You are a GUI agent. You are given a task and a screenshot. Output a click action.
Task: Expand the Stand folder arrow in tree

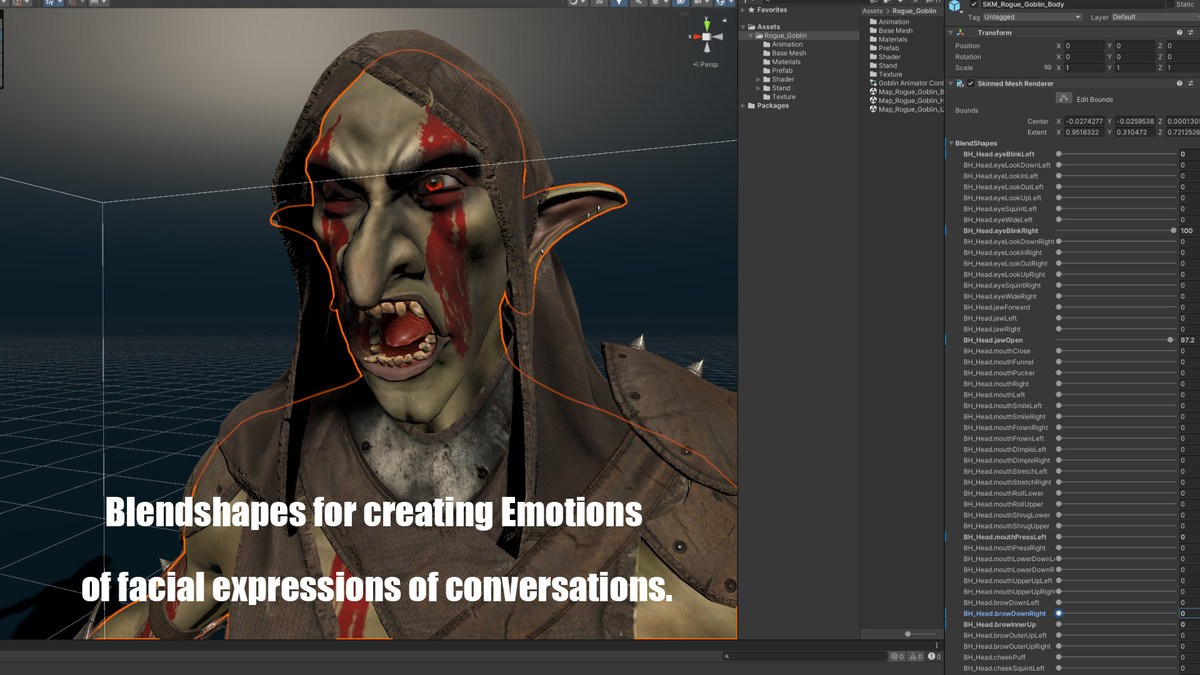click(x=759, y=88)
